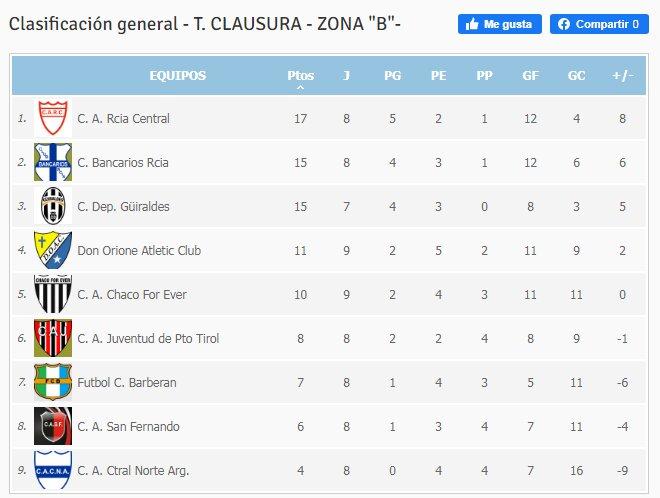The width and height of the screenshot is (660, 498).
Task: Click the C.A.C.N.A. team shield
Action: tap(53, 470)
